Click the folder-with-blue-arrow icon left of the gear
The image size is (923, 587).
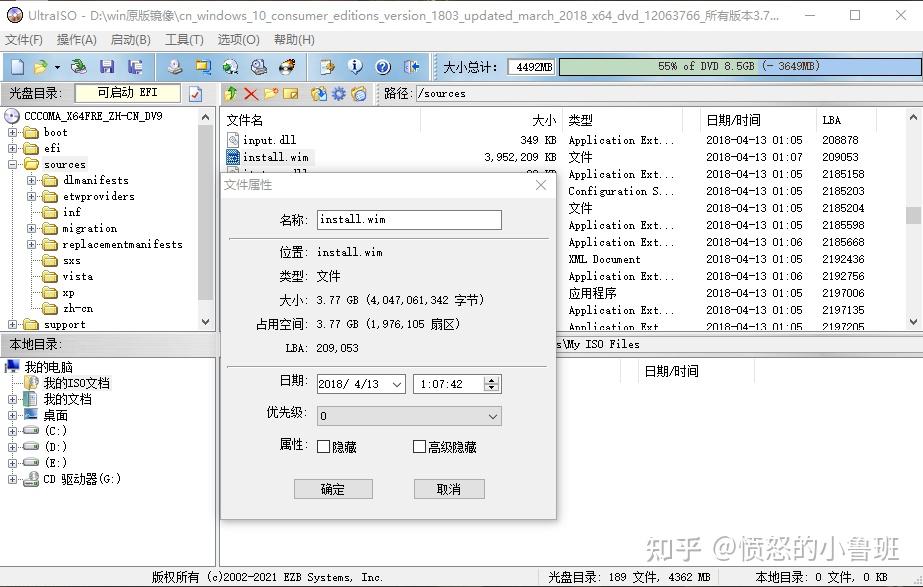coord(318,93)
